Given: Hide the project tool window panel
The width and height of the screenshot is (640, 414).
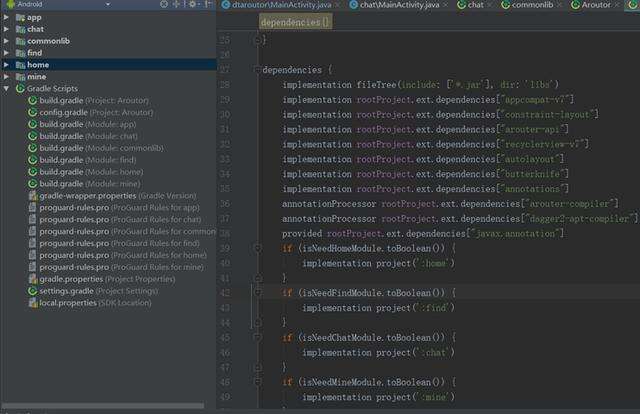Looking at the screenshot, I should coord(205,6).
